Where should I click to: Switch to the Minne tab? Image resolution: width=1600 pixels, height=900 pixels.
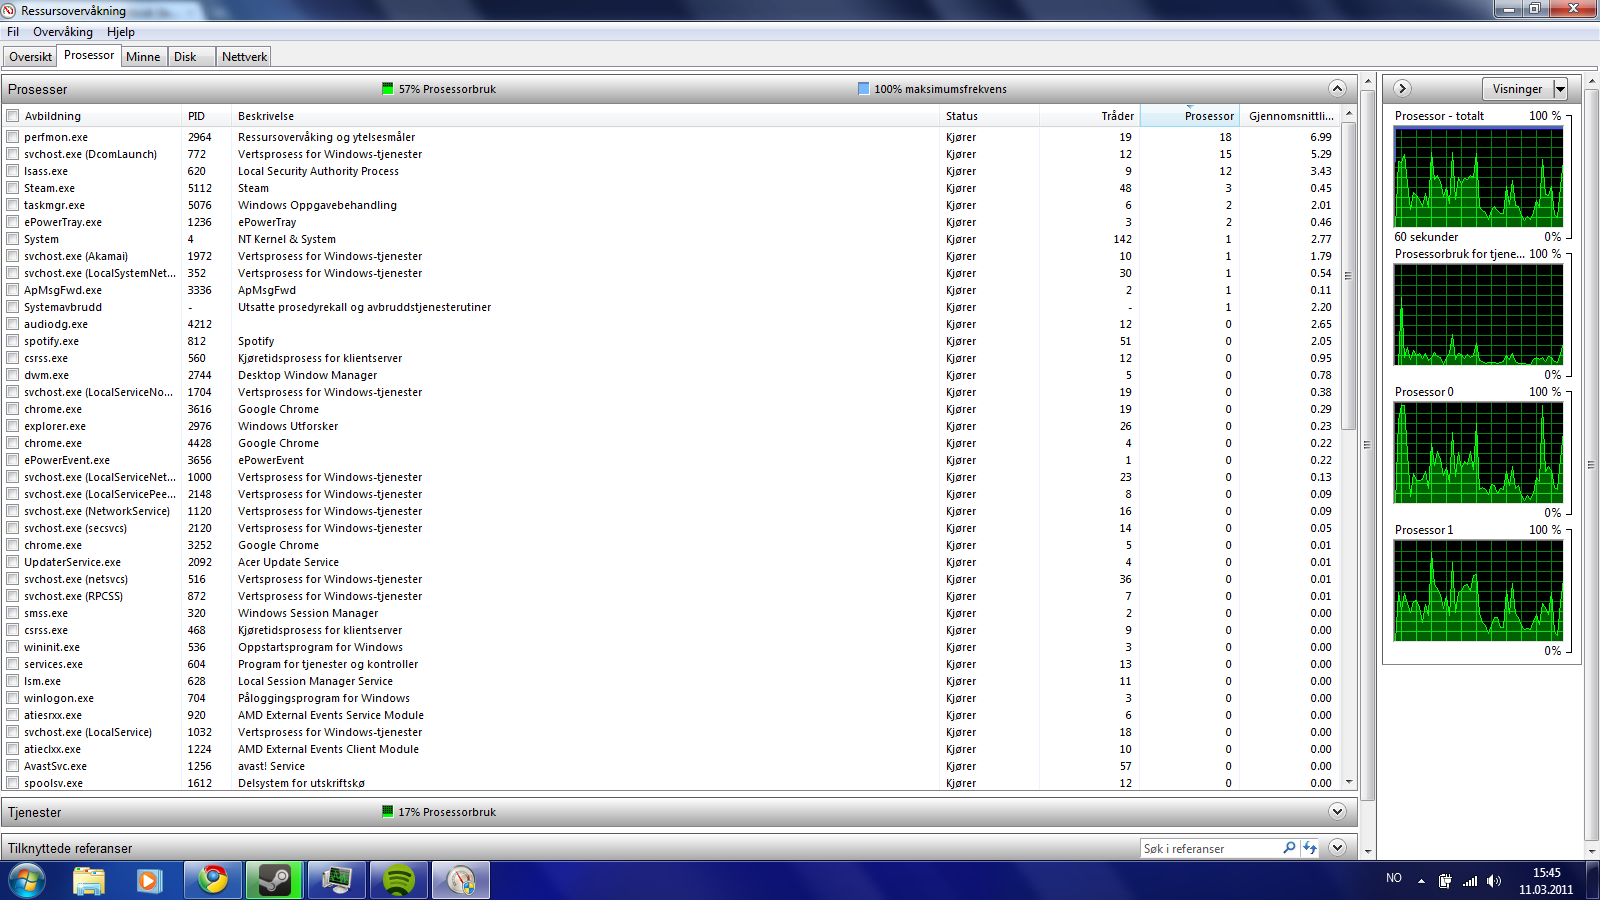143,57
